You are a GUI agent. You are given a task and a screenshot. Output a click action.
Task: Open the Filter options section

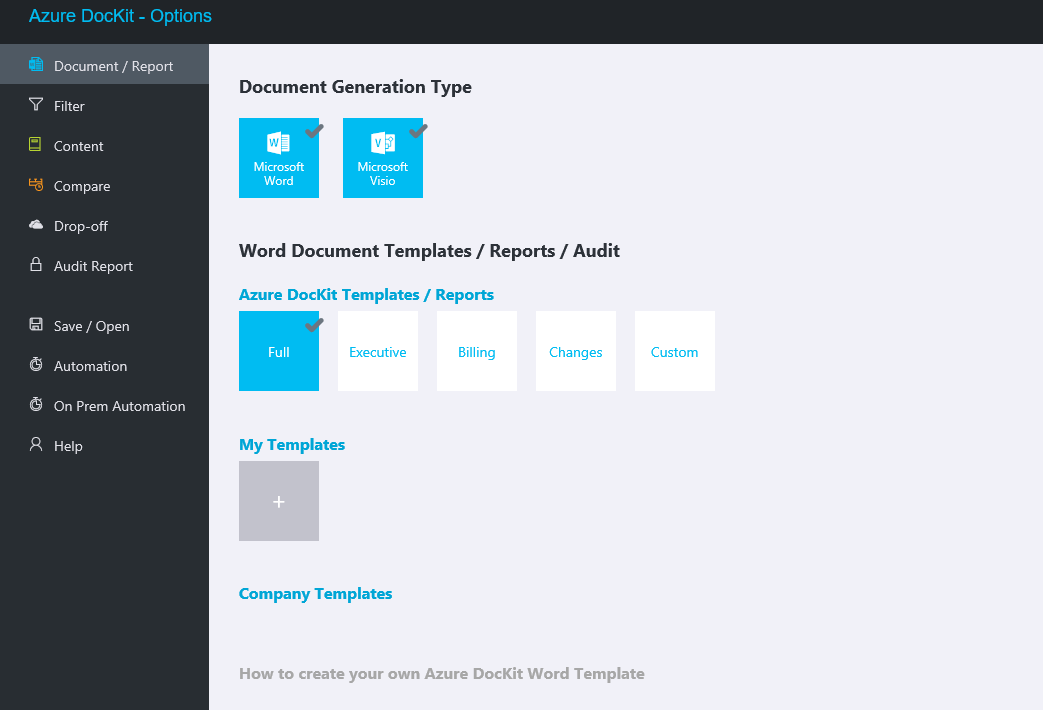104,106
